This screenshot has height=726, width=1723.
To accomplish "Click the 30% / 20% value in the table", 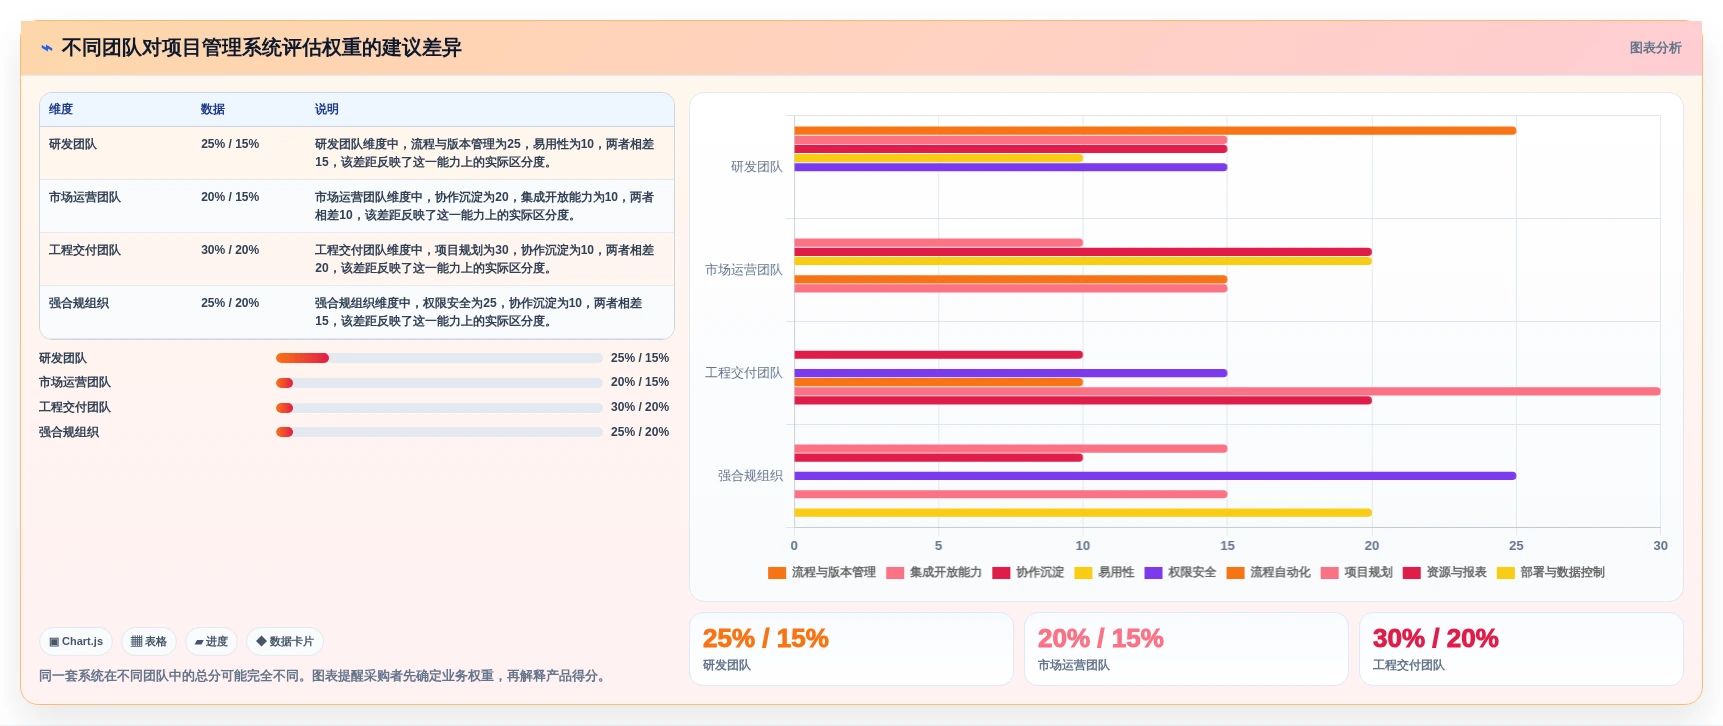I will click(x=230, y=250).
